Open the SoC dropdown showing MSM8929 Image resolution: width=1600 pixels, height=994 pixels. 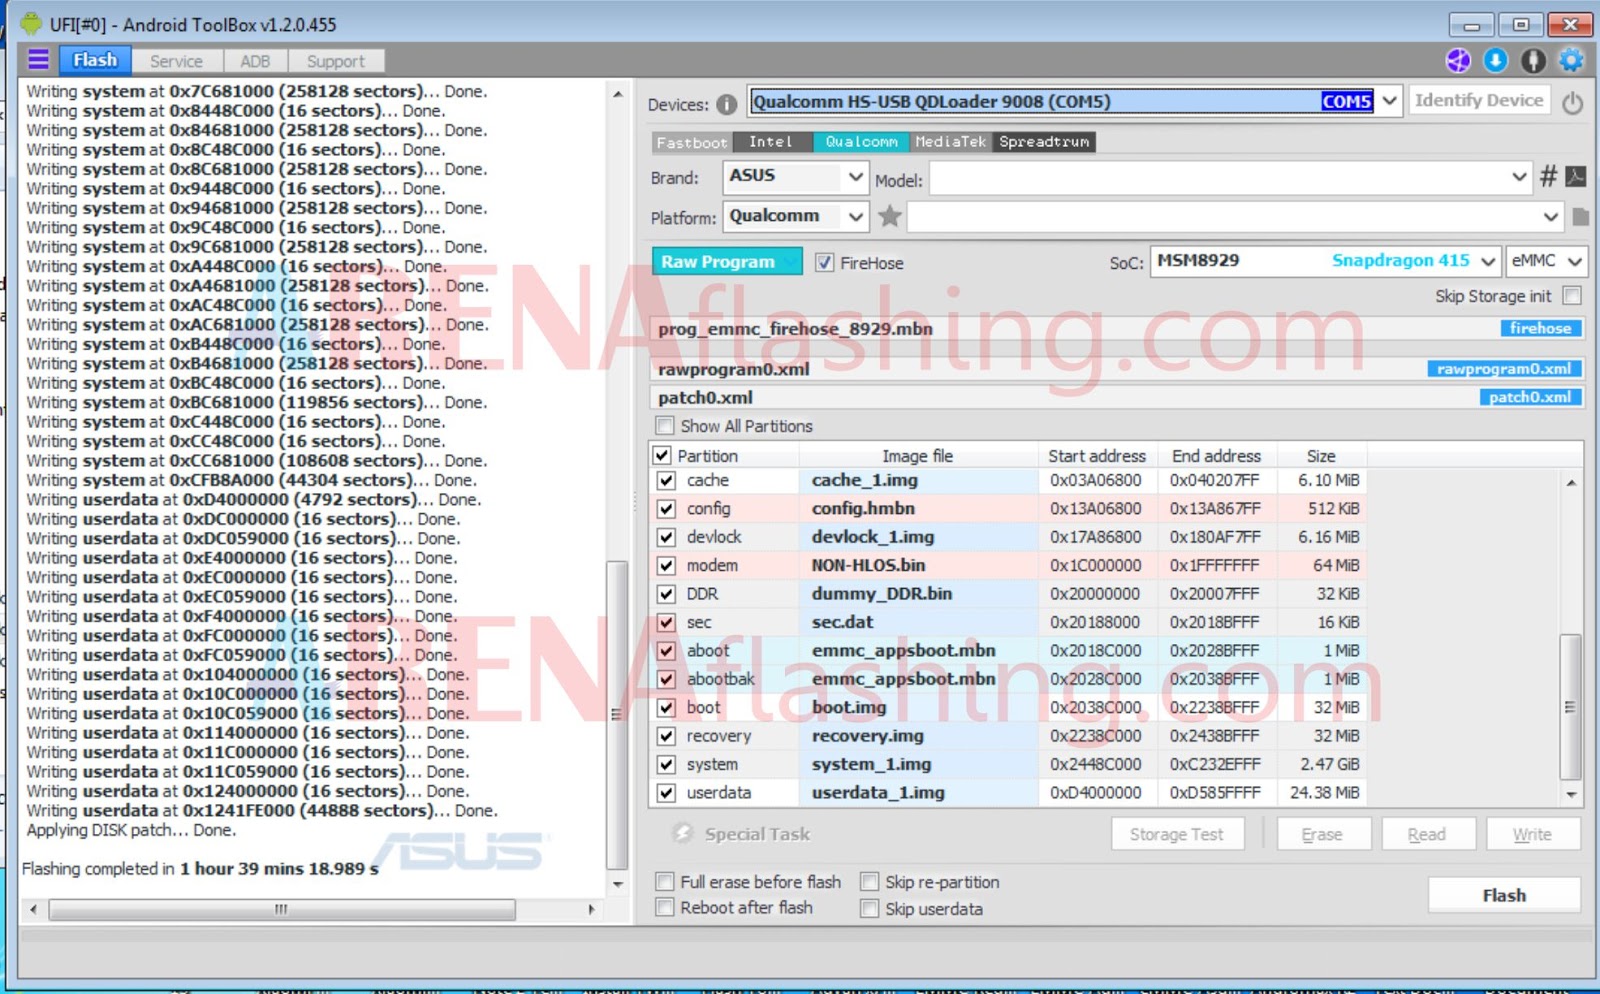1325,261
